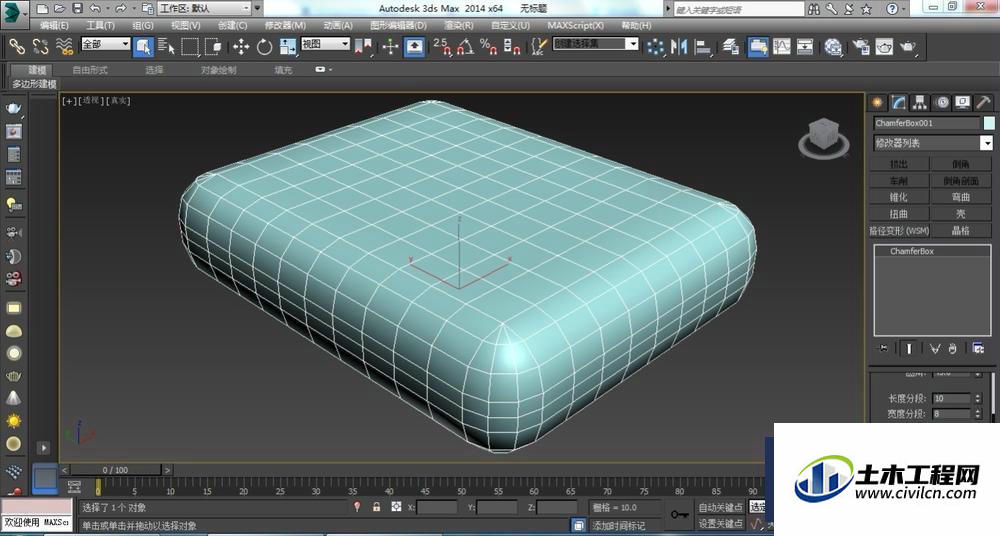
Task: Choose the Rectangular Selection Region tool
Action: coord(190,47)
